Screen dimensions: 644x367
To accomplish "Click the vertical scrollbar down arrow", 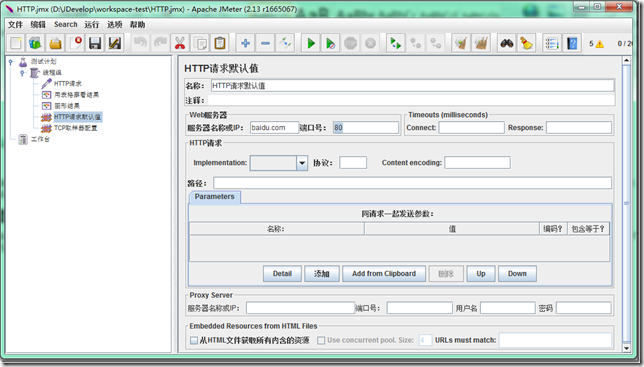I will click(626, 348).
